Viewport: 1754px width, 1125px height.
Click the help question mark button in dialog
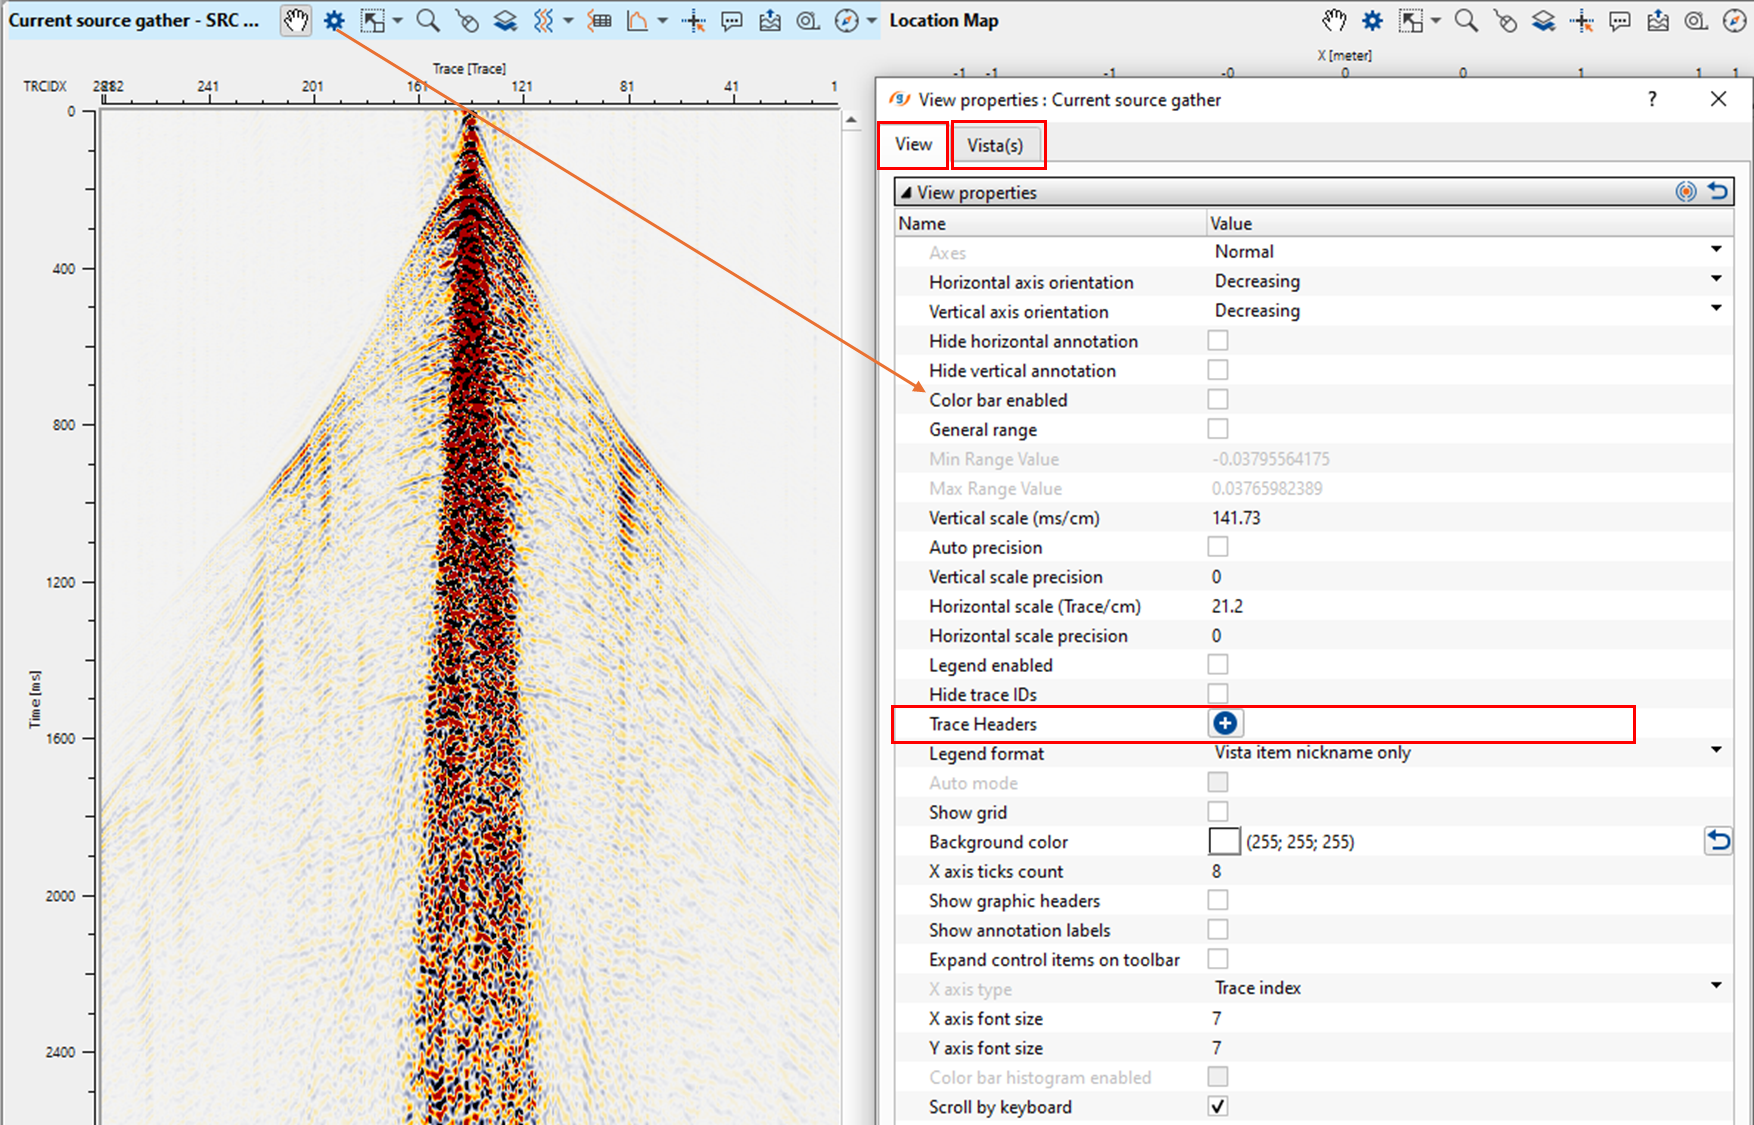click(1652, 99)
